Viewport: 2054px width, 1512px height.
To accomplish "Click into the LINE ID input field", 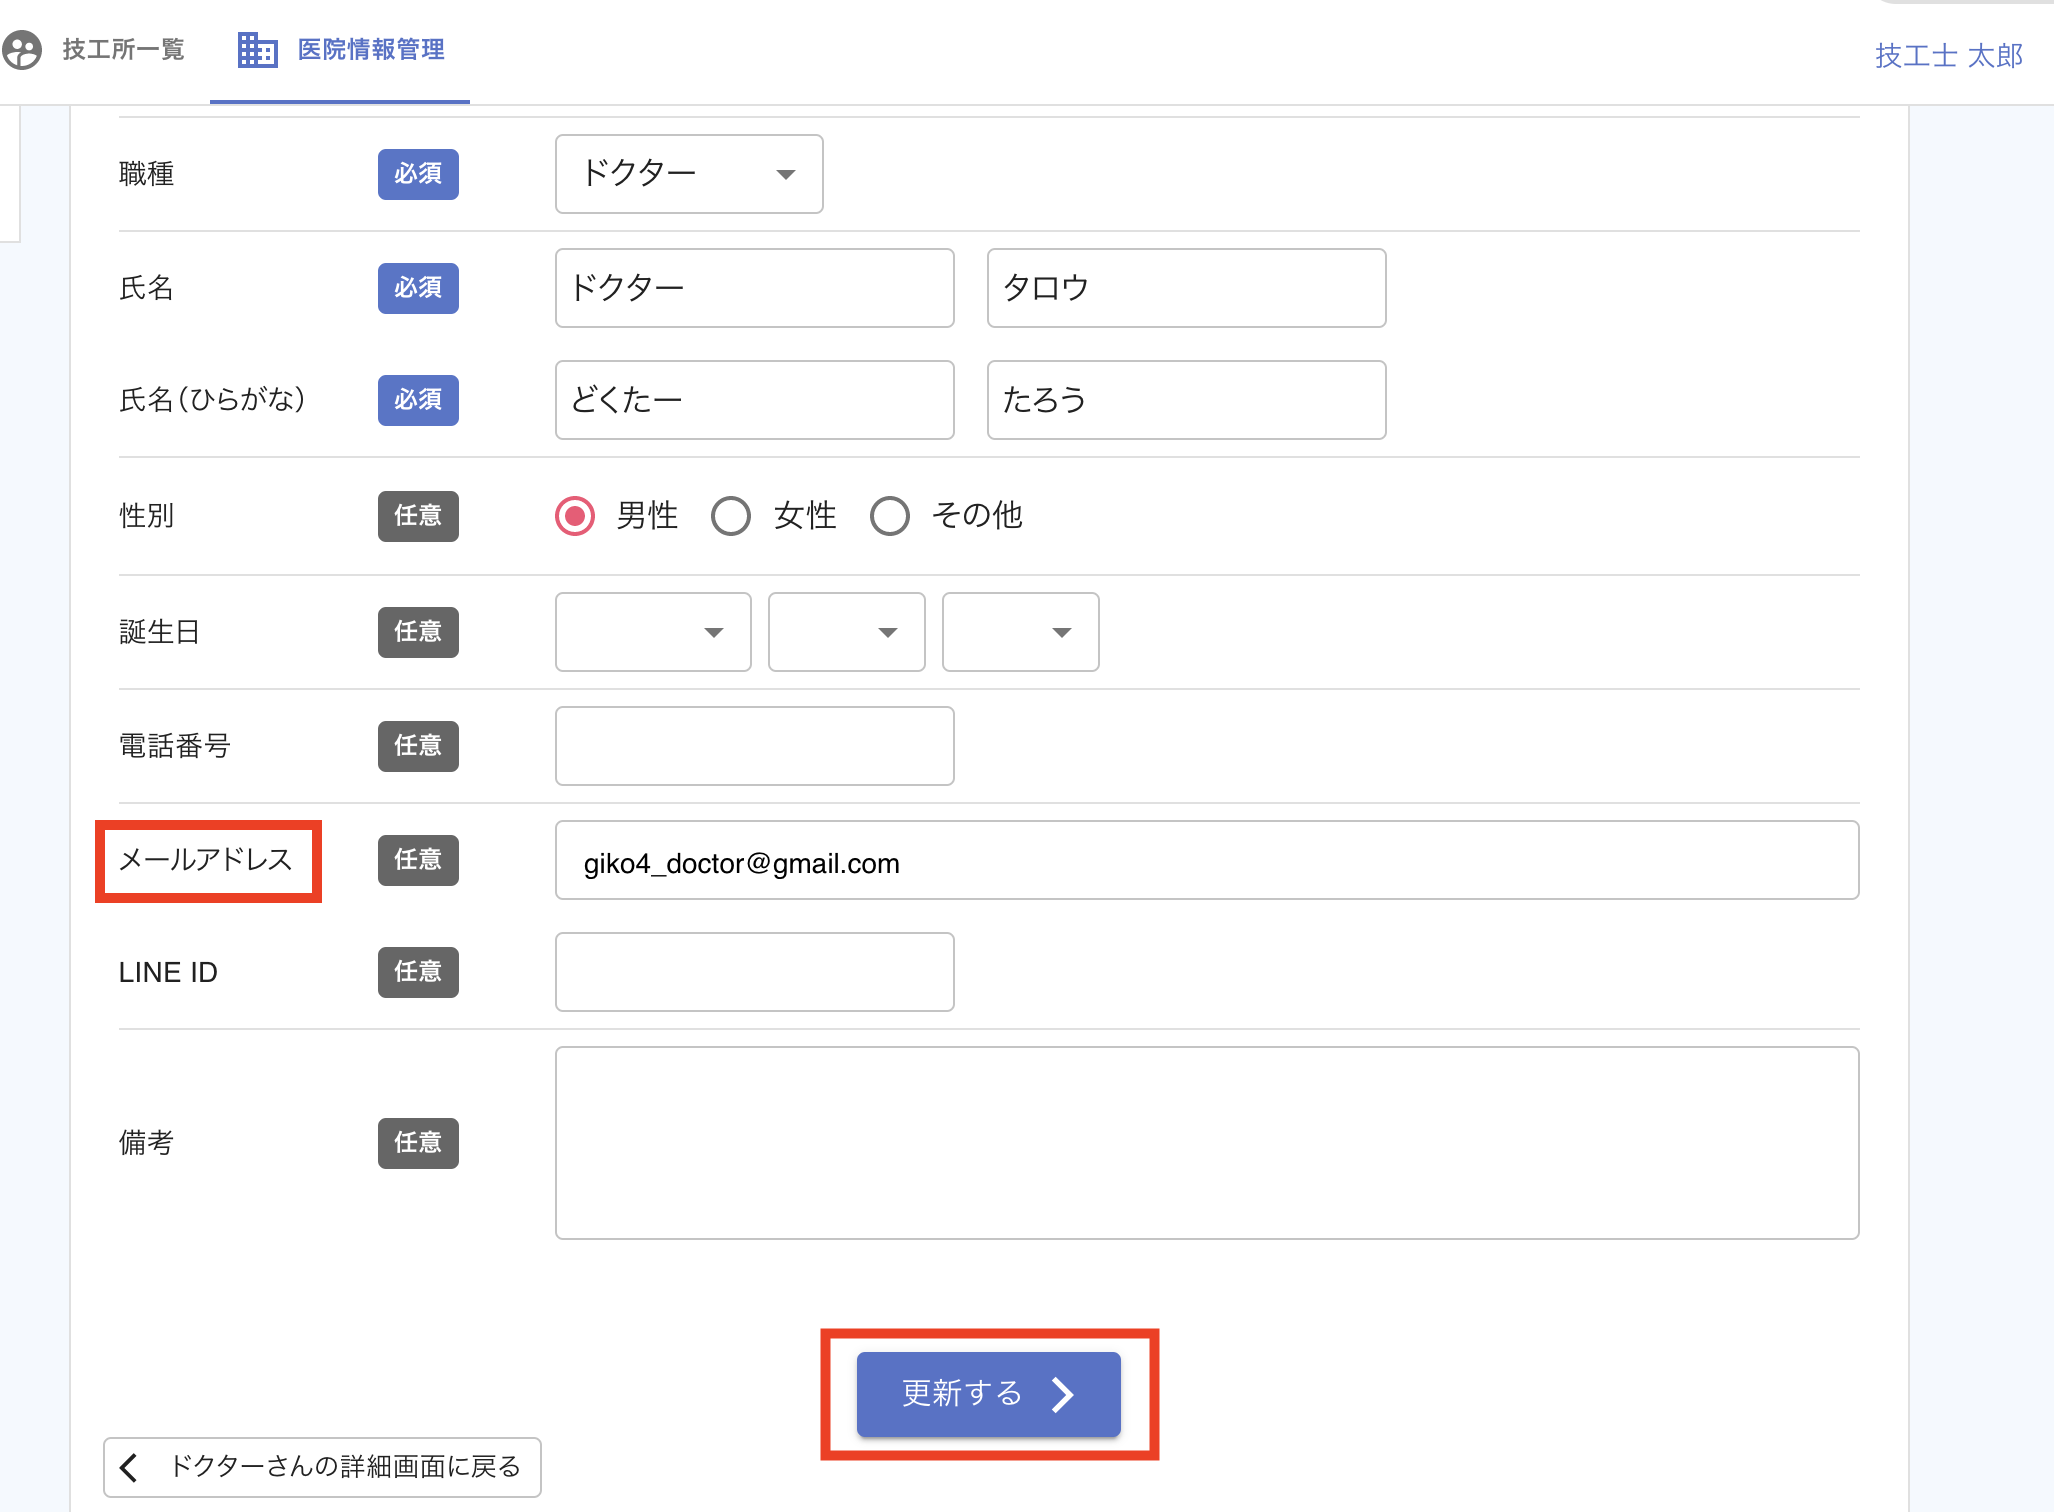I will 754,972.
